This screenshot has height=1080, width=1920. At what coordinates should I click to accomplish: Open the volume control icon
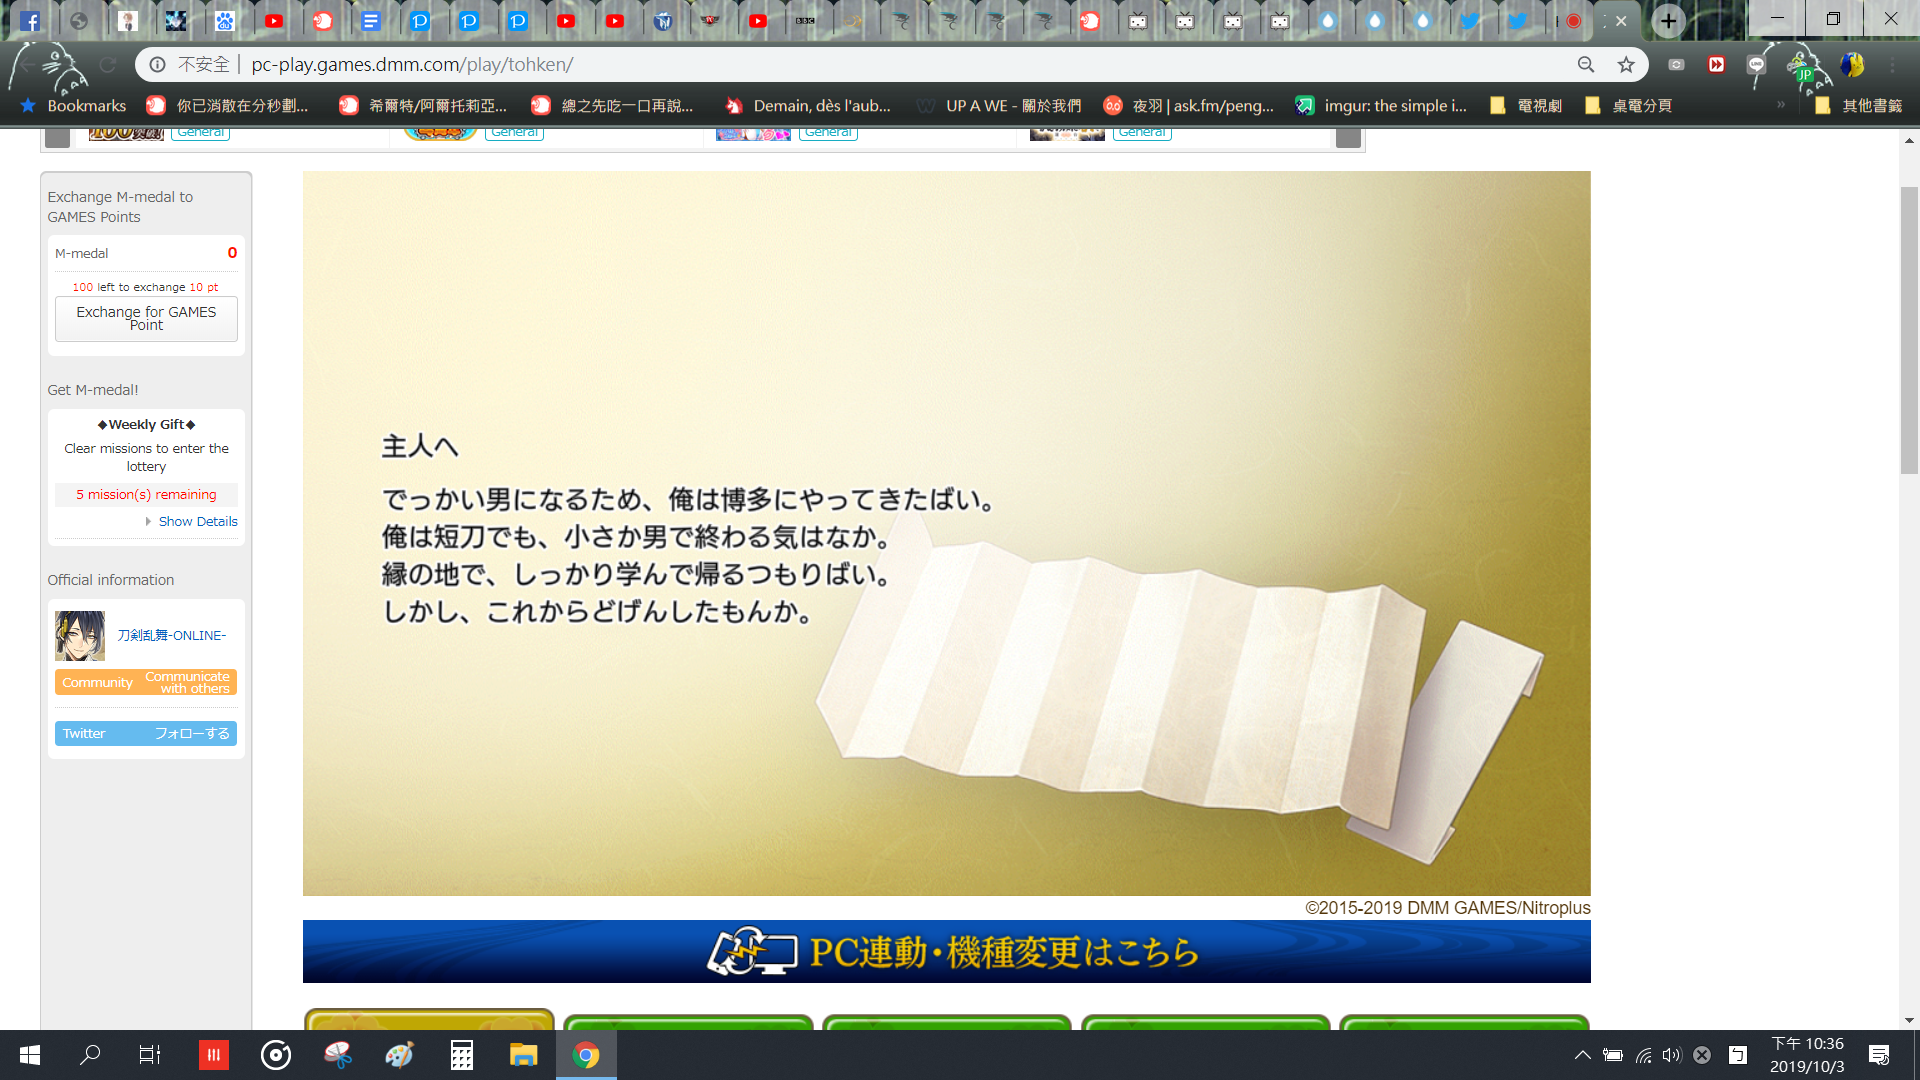1672,1055
